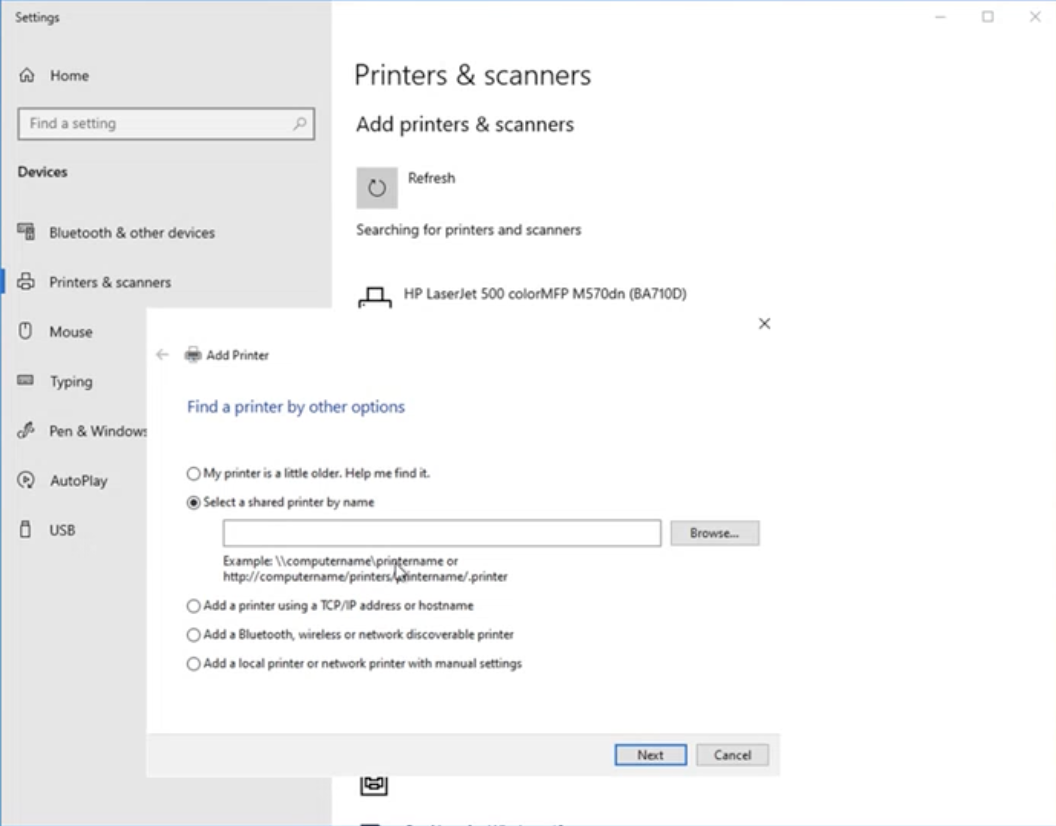Click the Bluetooth & other devices icon

(27, 232)
